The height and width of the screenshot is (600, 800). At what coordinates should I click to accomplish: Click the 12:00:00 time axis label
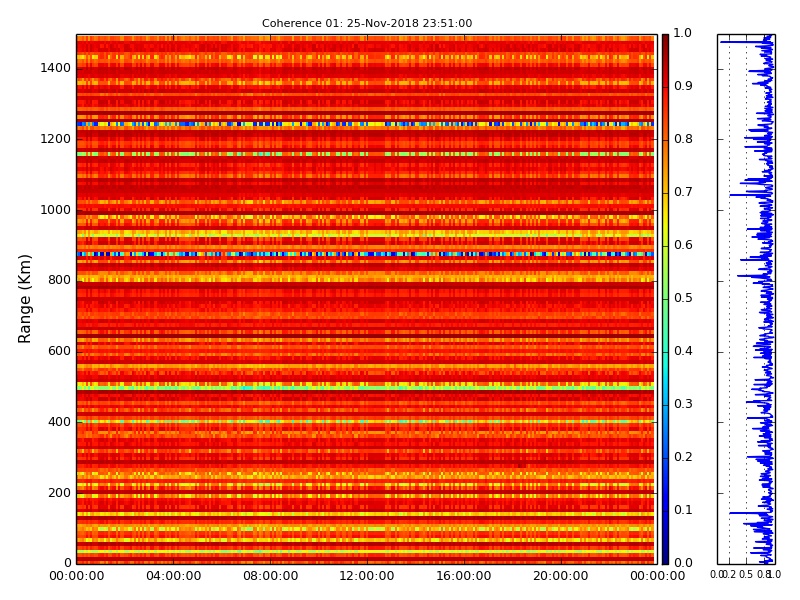pyautogui.click(x=367, y=576)
